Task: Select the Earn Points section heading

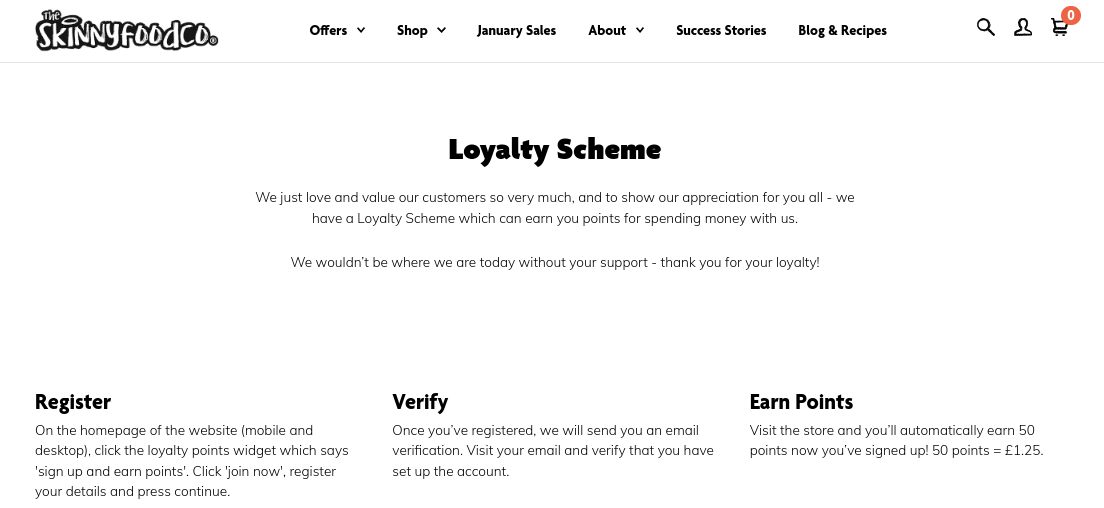Action: [x=801, y=402]
